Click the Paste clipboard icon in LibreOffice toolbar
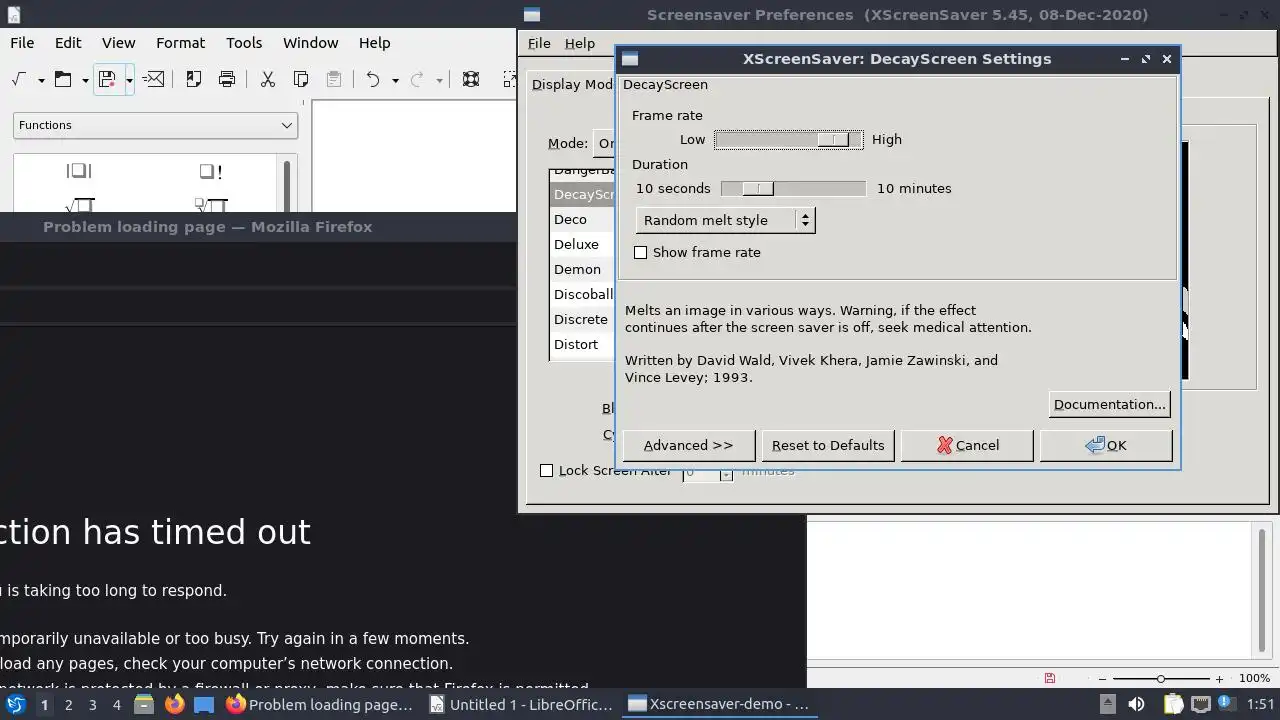Viewport: 1280px width, 720px height. pos(334,79)
